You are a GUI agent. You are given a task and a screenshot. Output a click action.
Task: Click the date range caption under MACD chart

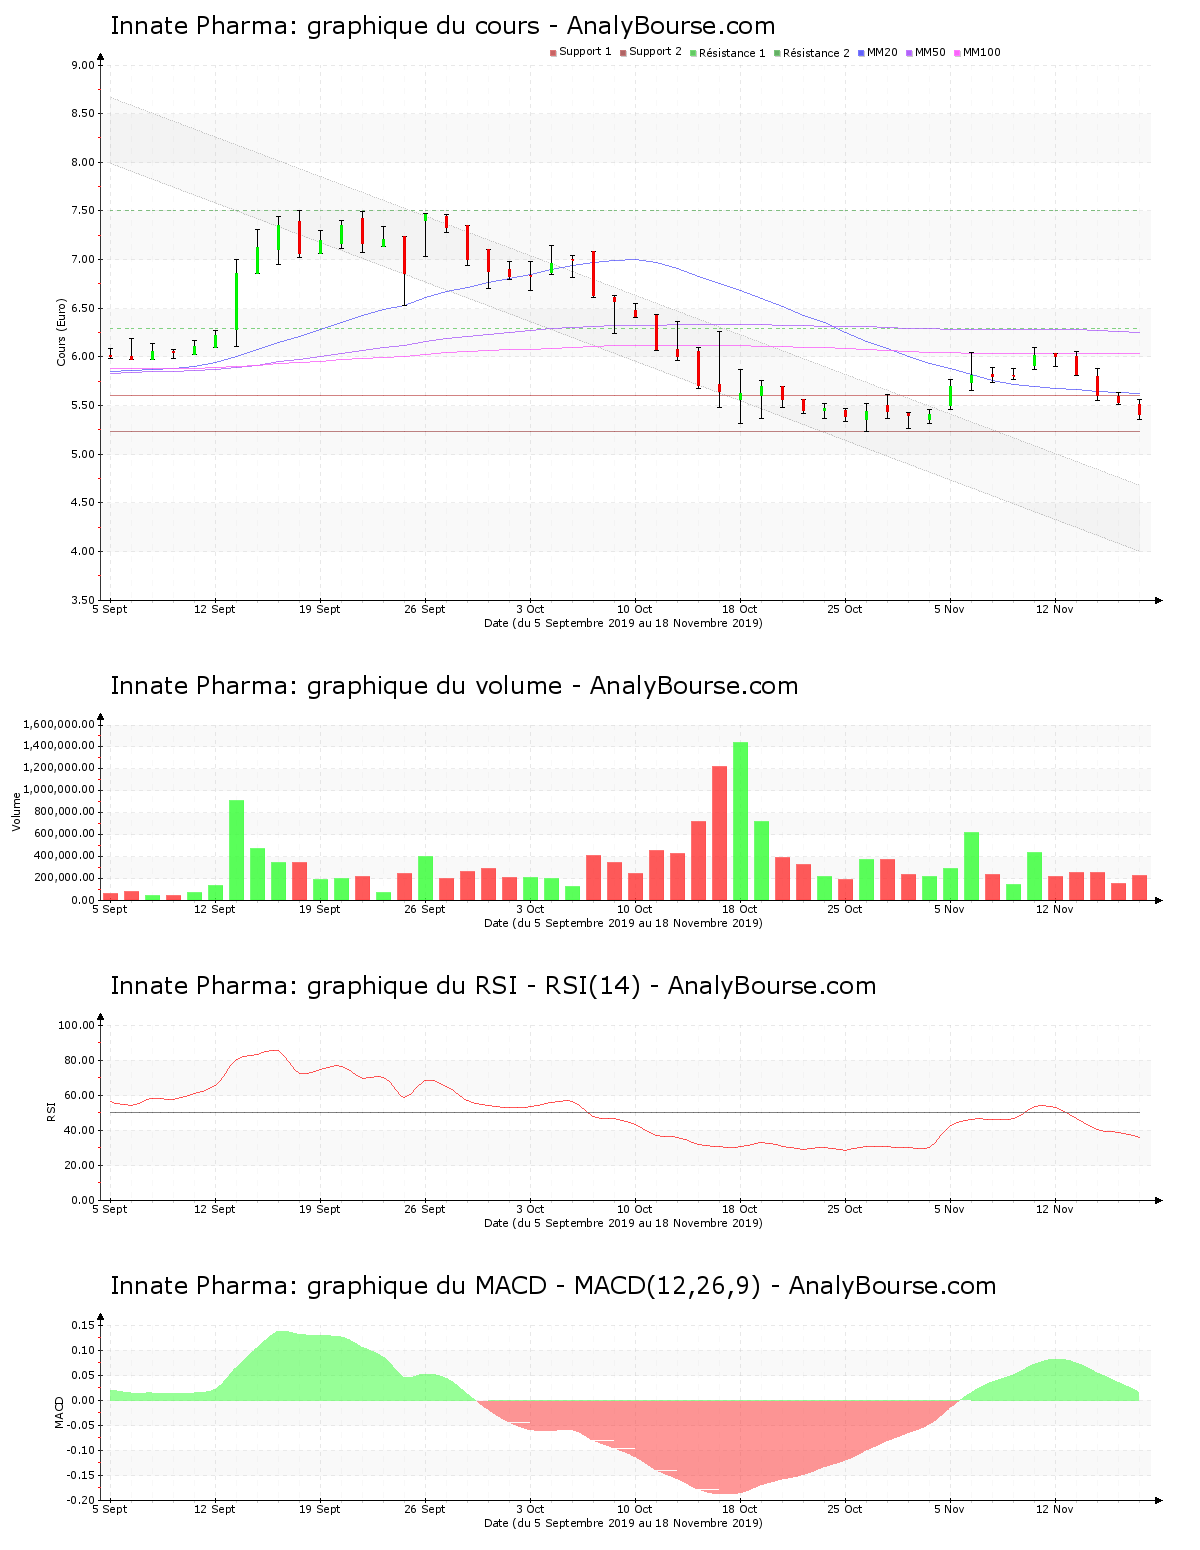pyautogui.click(x=623, y=1523)
